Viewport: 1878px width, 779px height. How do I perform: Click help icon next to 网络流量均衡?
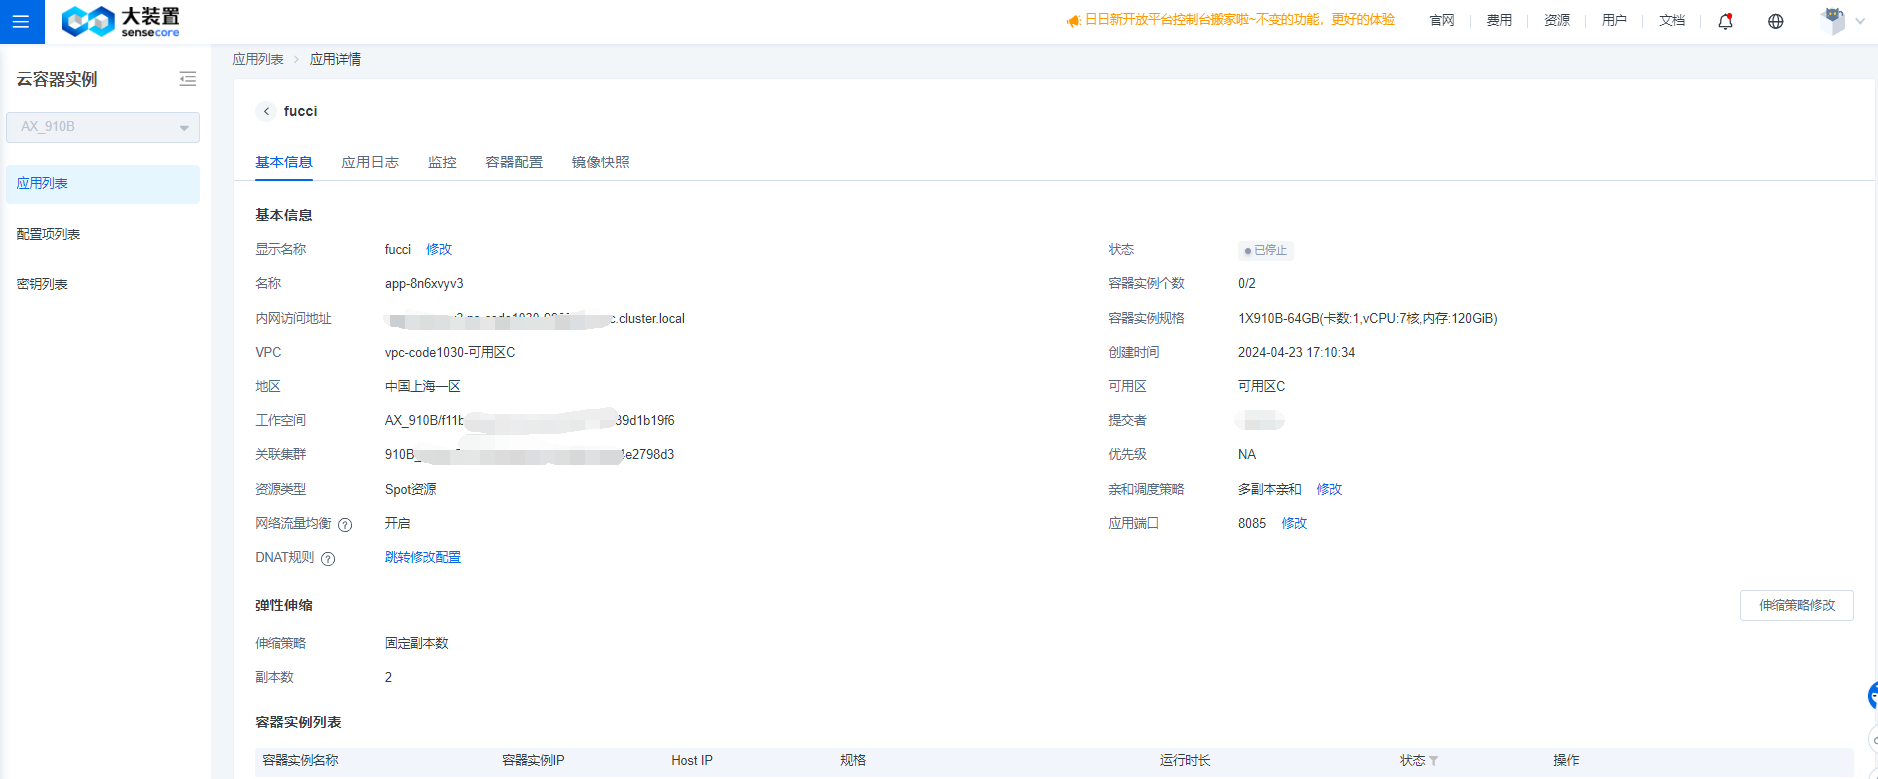[345, 525]
